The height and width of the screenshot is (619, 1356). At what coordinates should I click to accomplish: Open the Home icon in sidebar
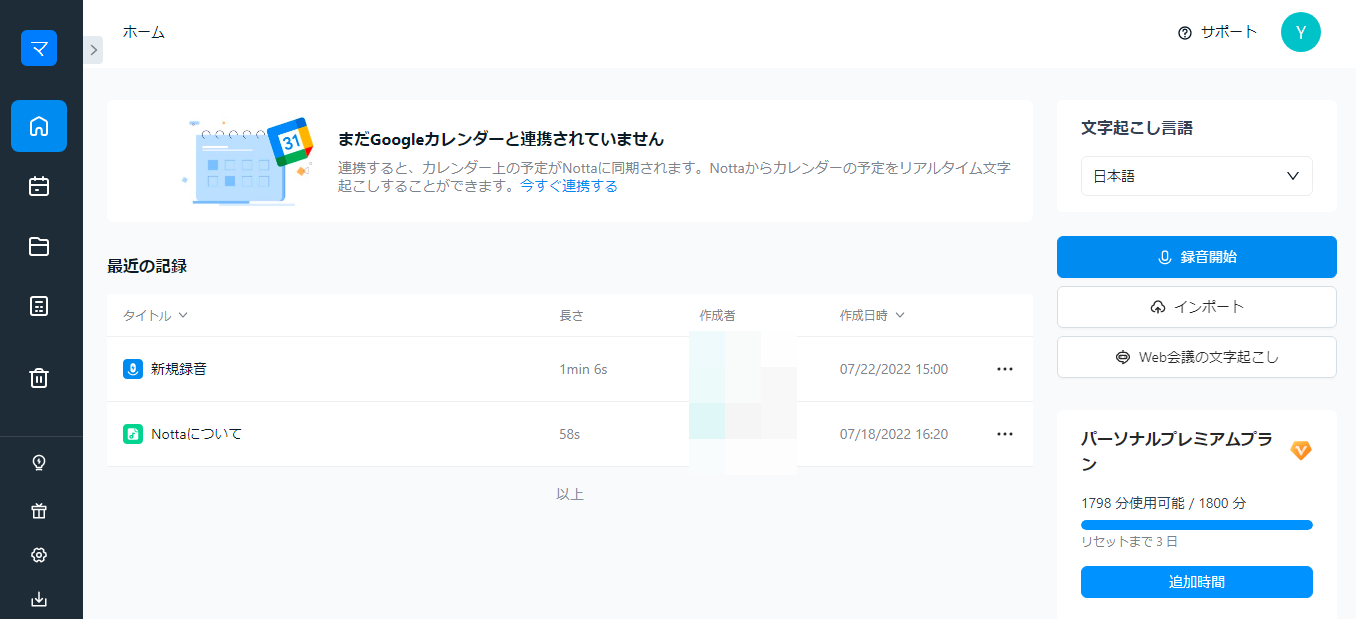coord(39,126)
